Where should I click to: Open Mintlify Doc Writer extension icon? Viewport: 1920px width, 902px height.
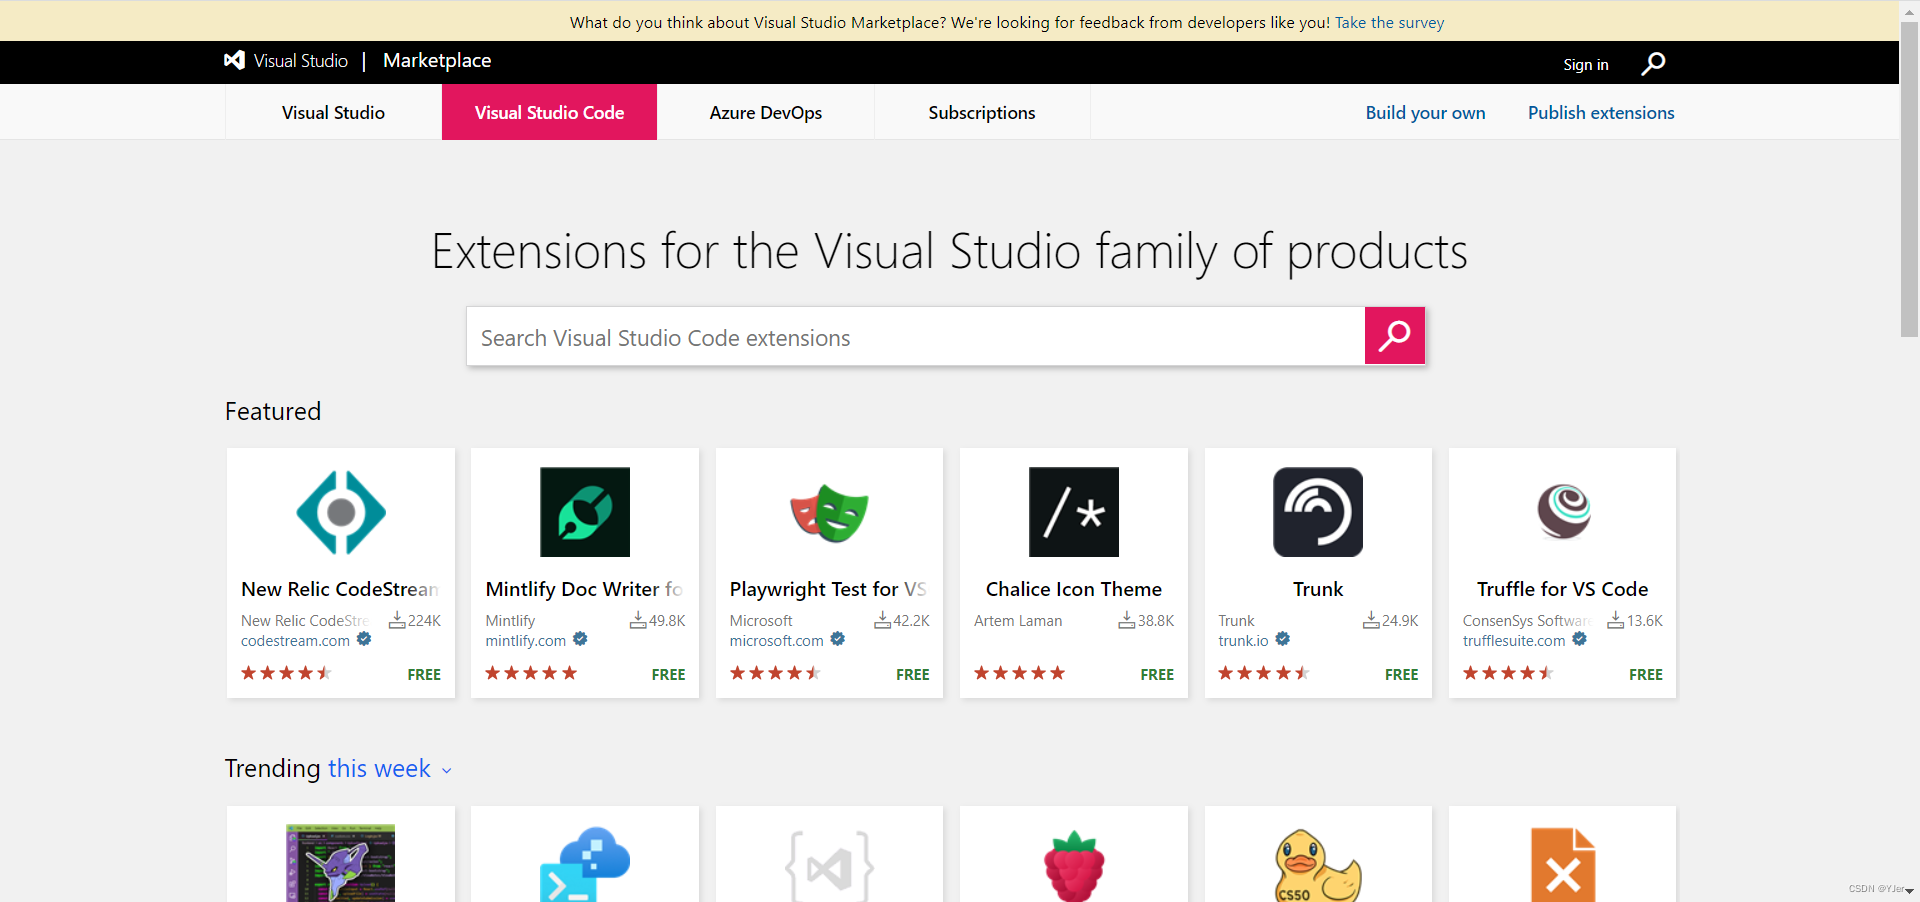tap(585, 512)
